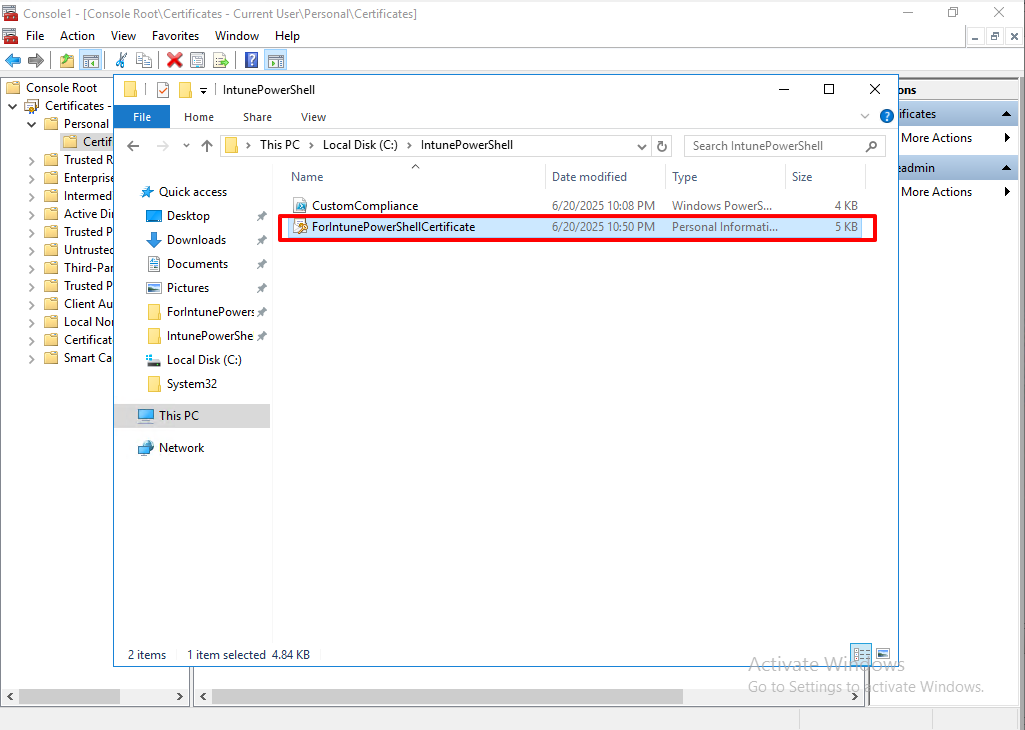Screen dimensions: 1025x730
Task: Open the File menu in MMC
Action: (35, 36)
